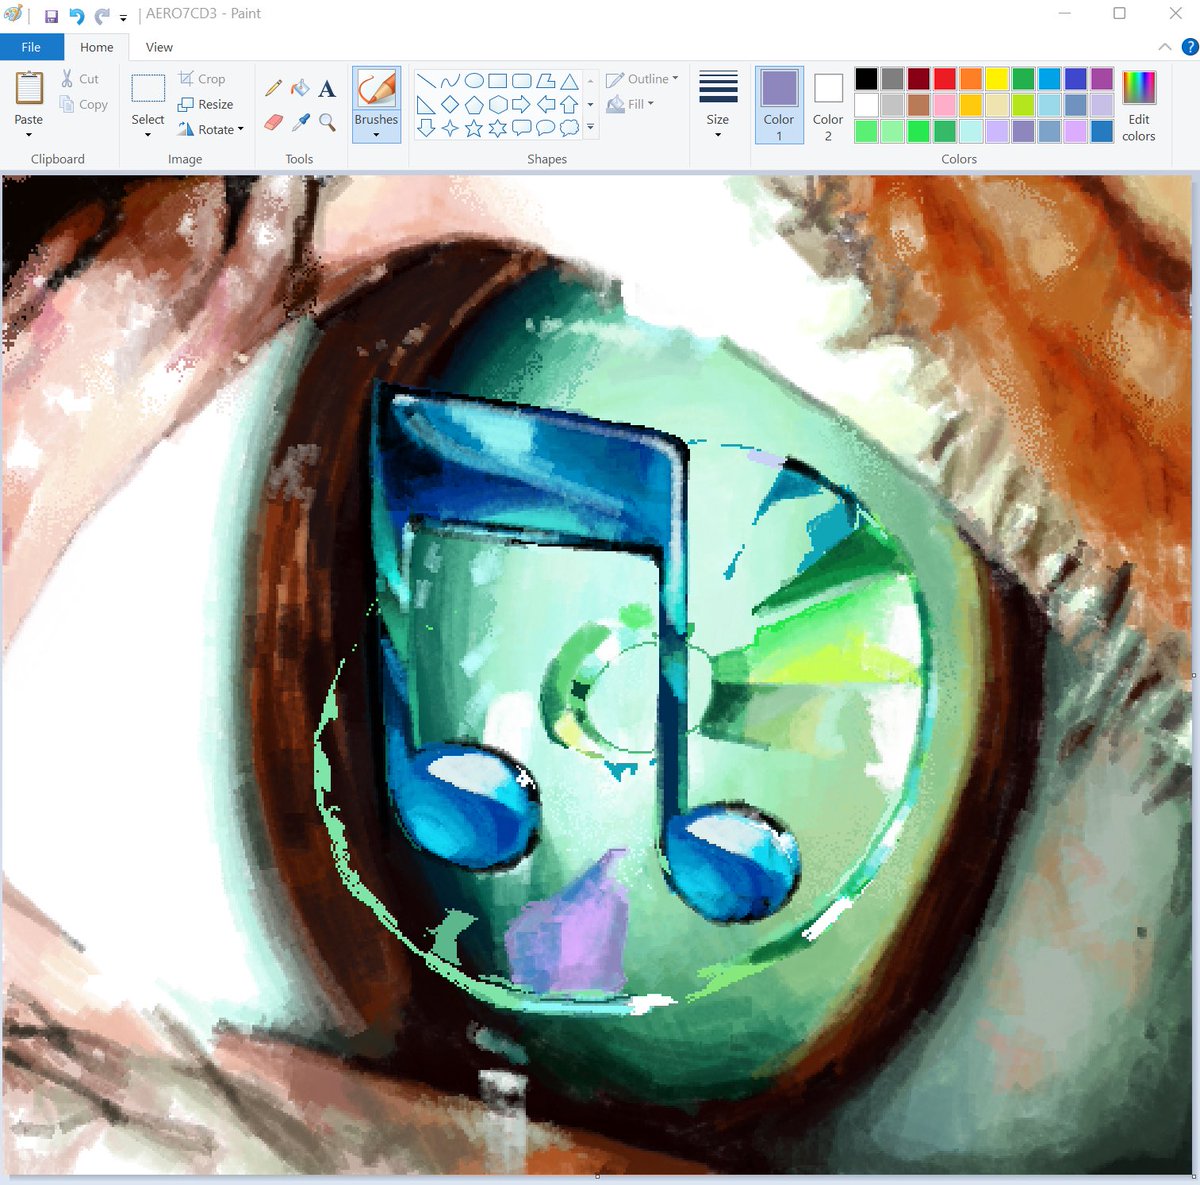Screen dimensions: 1200x1185
Task: Choose the Four-point star shape
Action: click(450, 127)
